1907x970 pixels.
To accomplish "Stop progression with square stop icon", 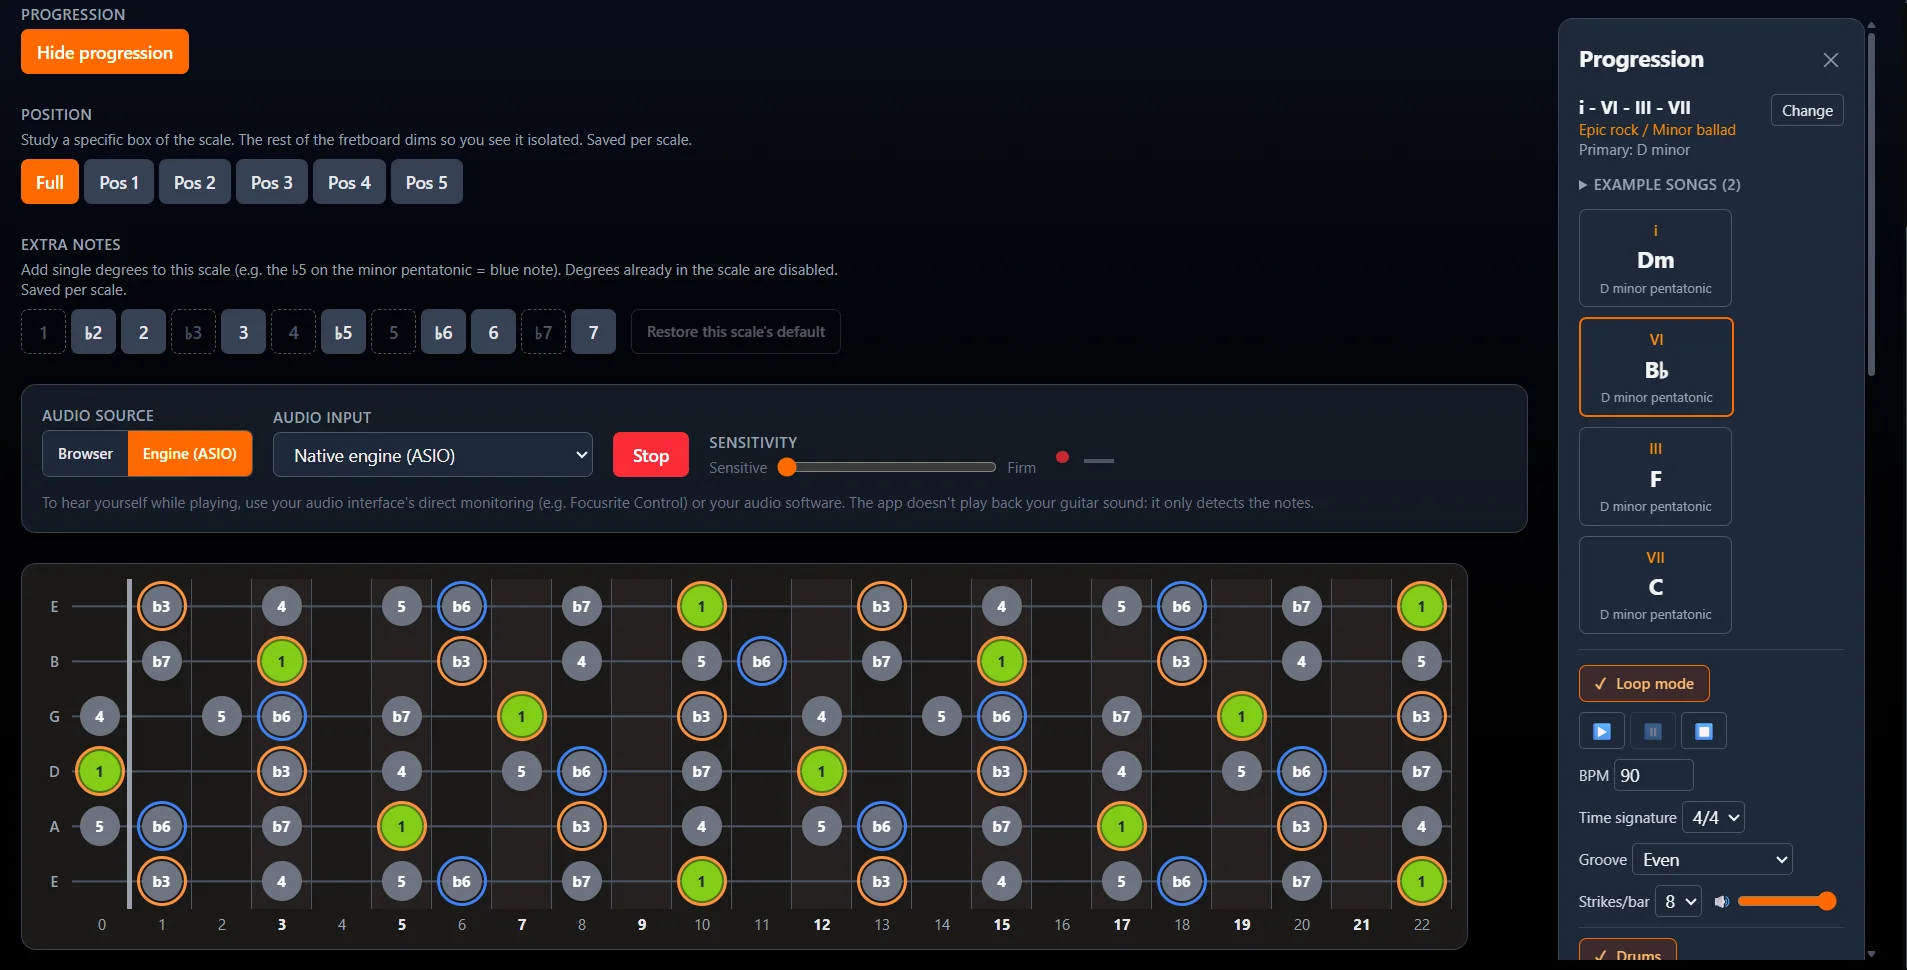I will (1703, 731).
